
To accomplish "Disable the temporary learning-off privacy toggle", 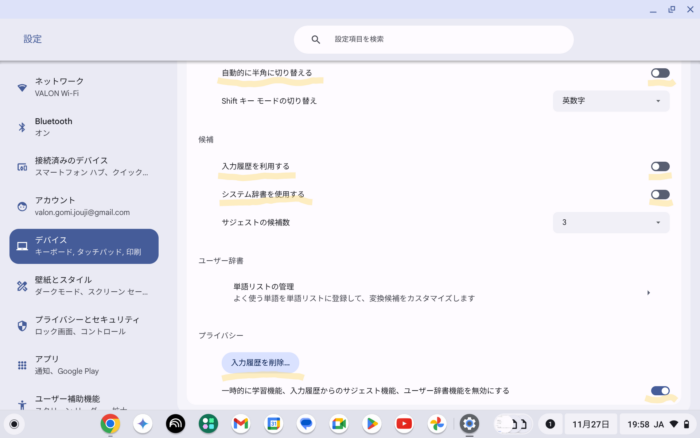I will coord(660,391).
